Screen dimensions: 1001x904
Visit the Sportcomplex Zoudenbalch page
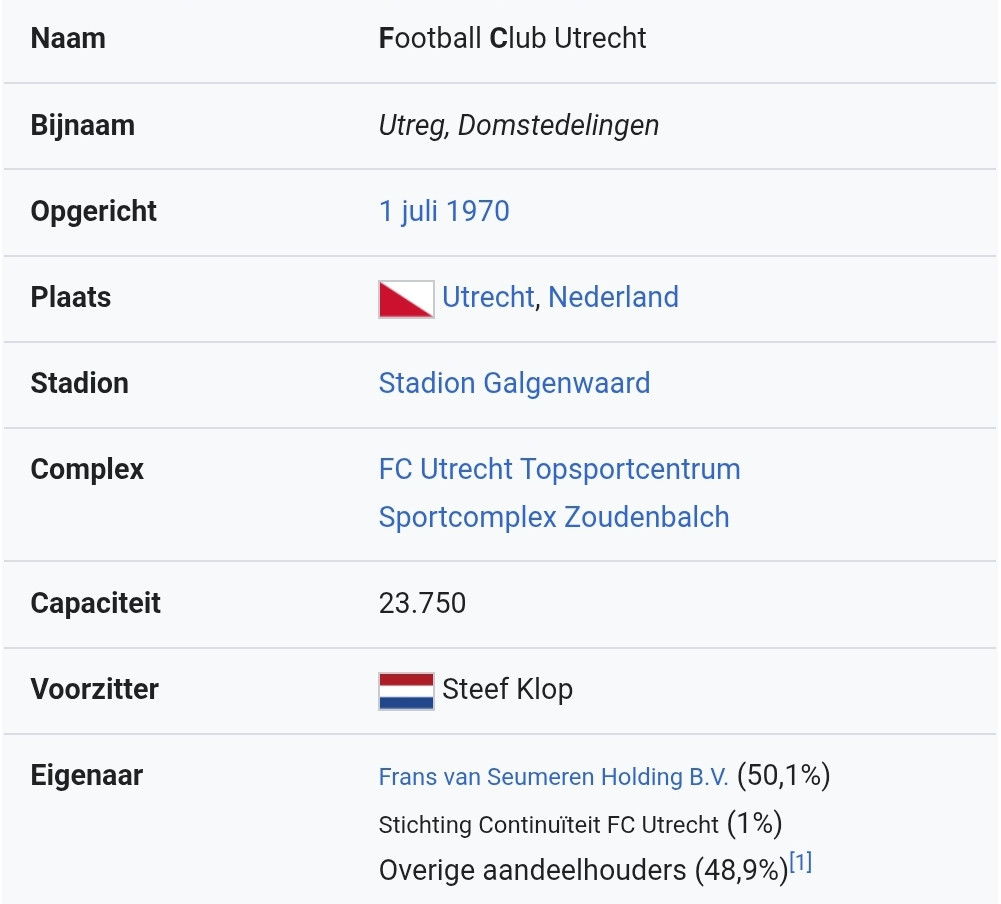554,518
